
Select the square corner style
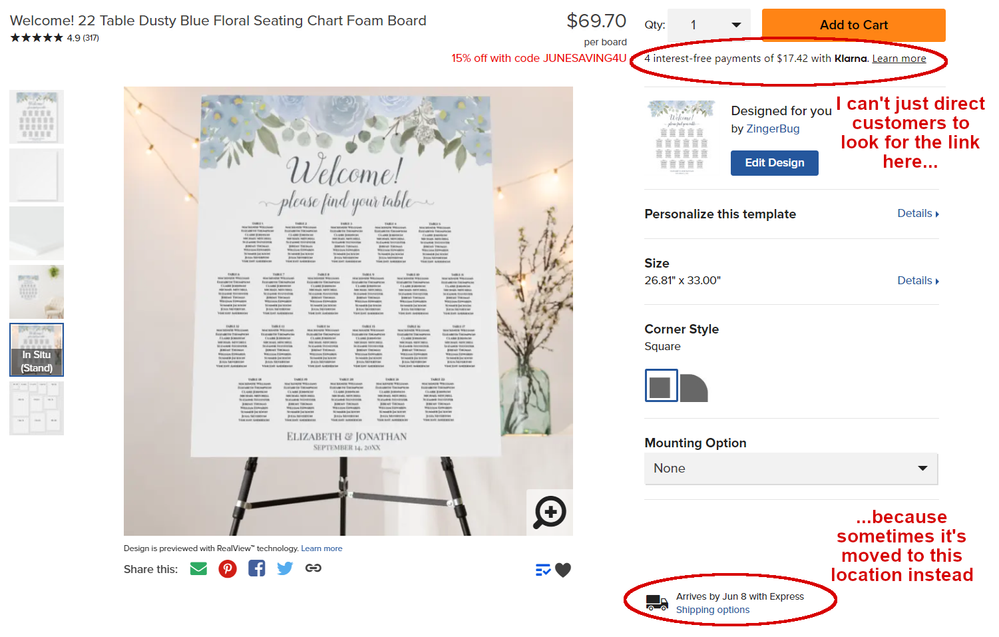(x=661, y=386)
